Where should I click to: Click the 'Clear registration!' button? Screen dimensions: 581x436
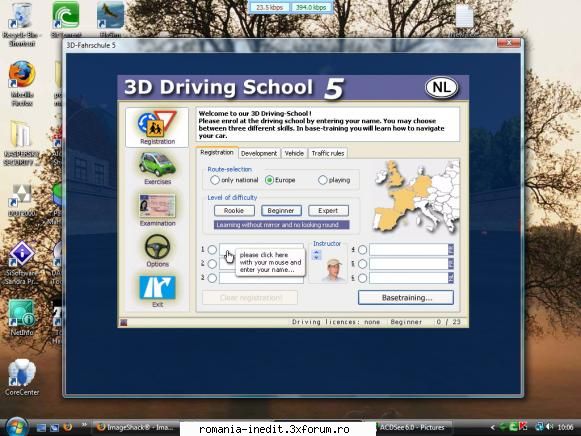point(250,297)
